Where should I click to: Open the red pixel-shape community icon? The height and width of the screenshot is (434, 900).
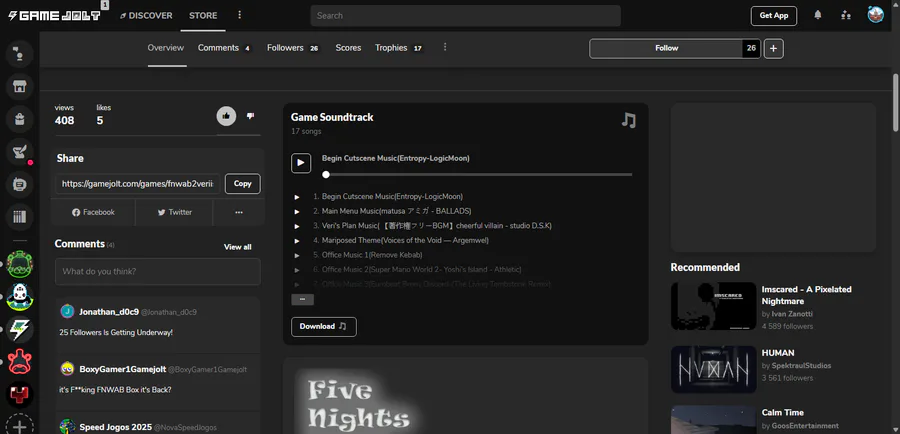click(x=20, y=395)
